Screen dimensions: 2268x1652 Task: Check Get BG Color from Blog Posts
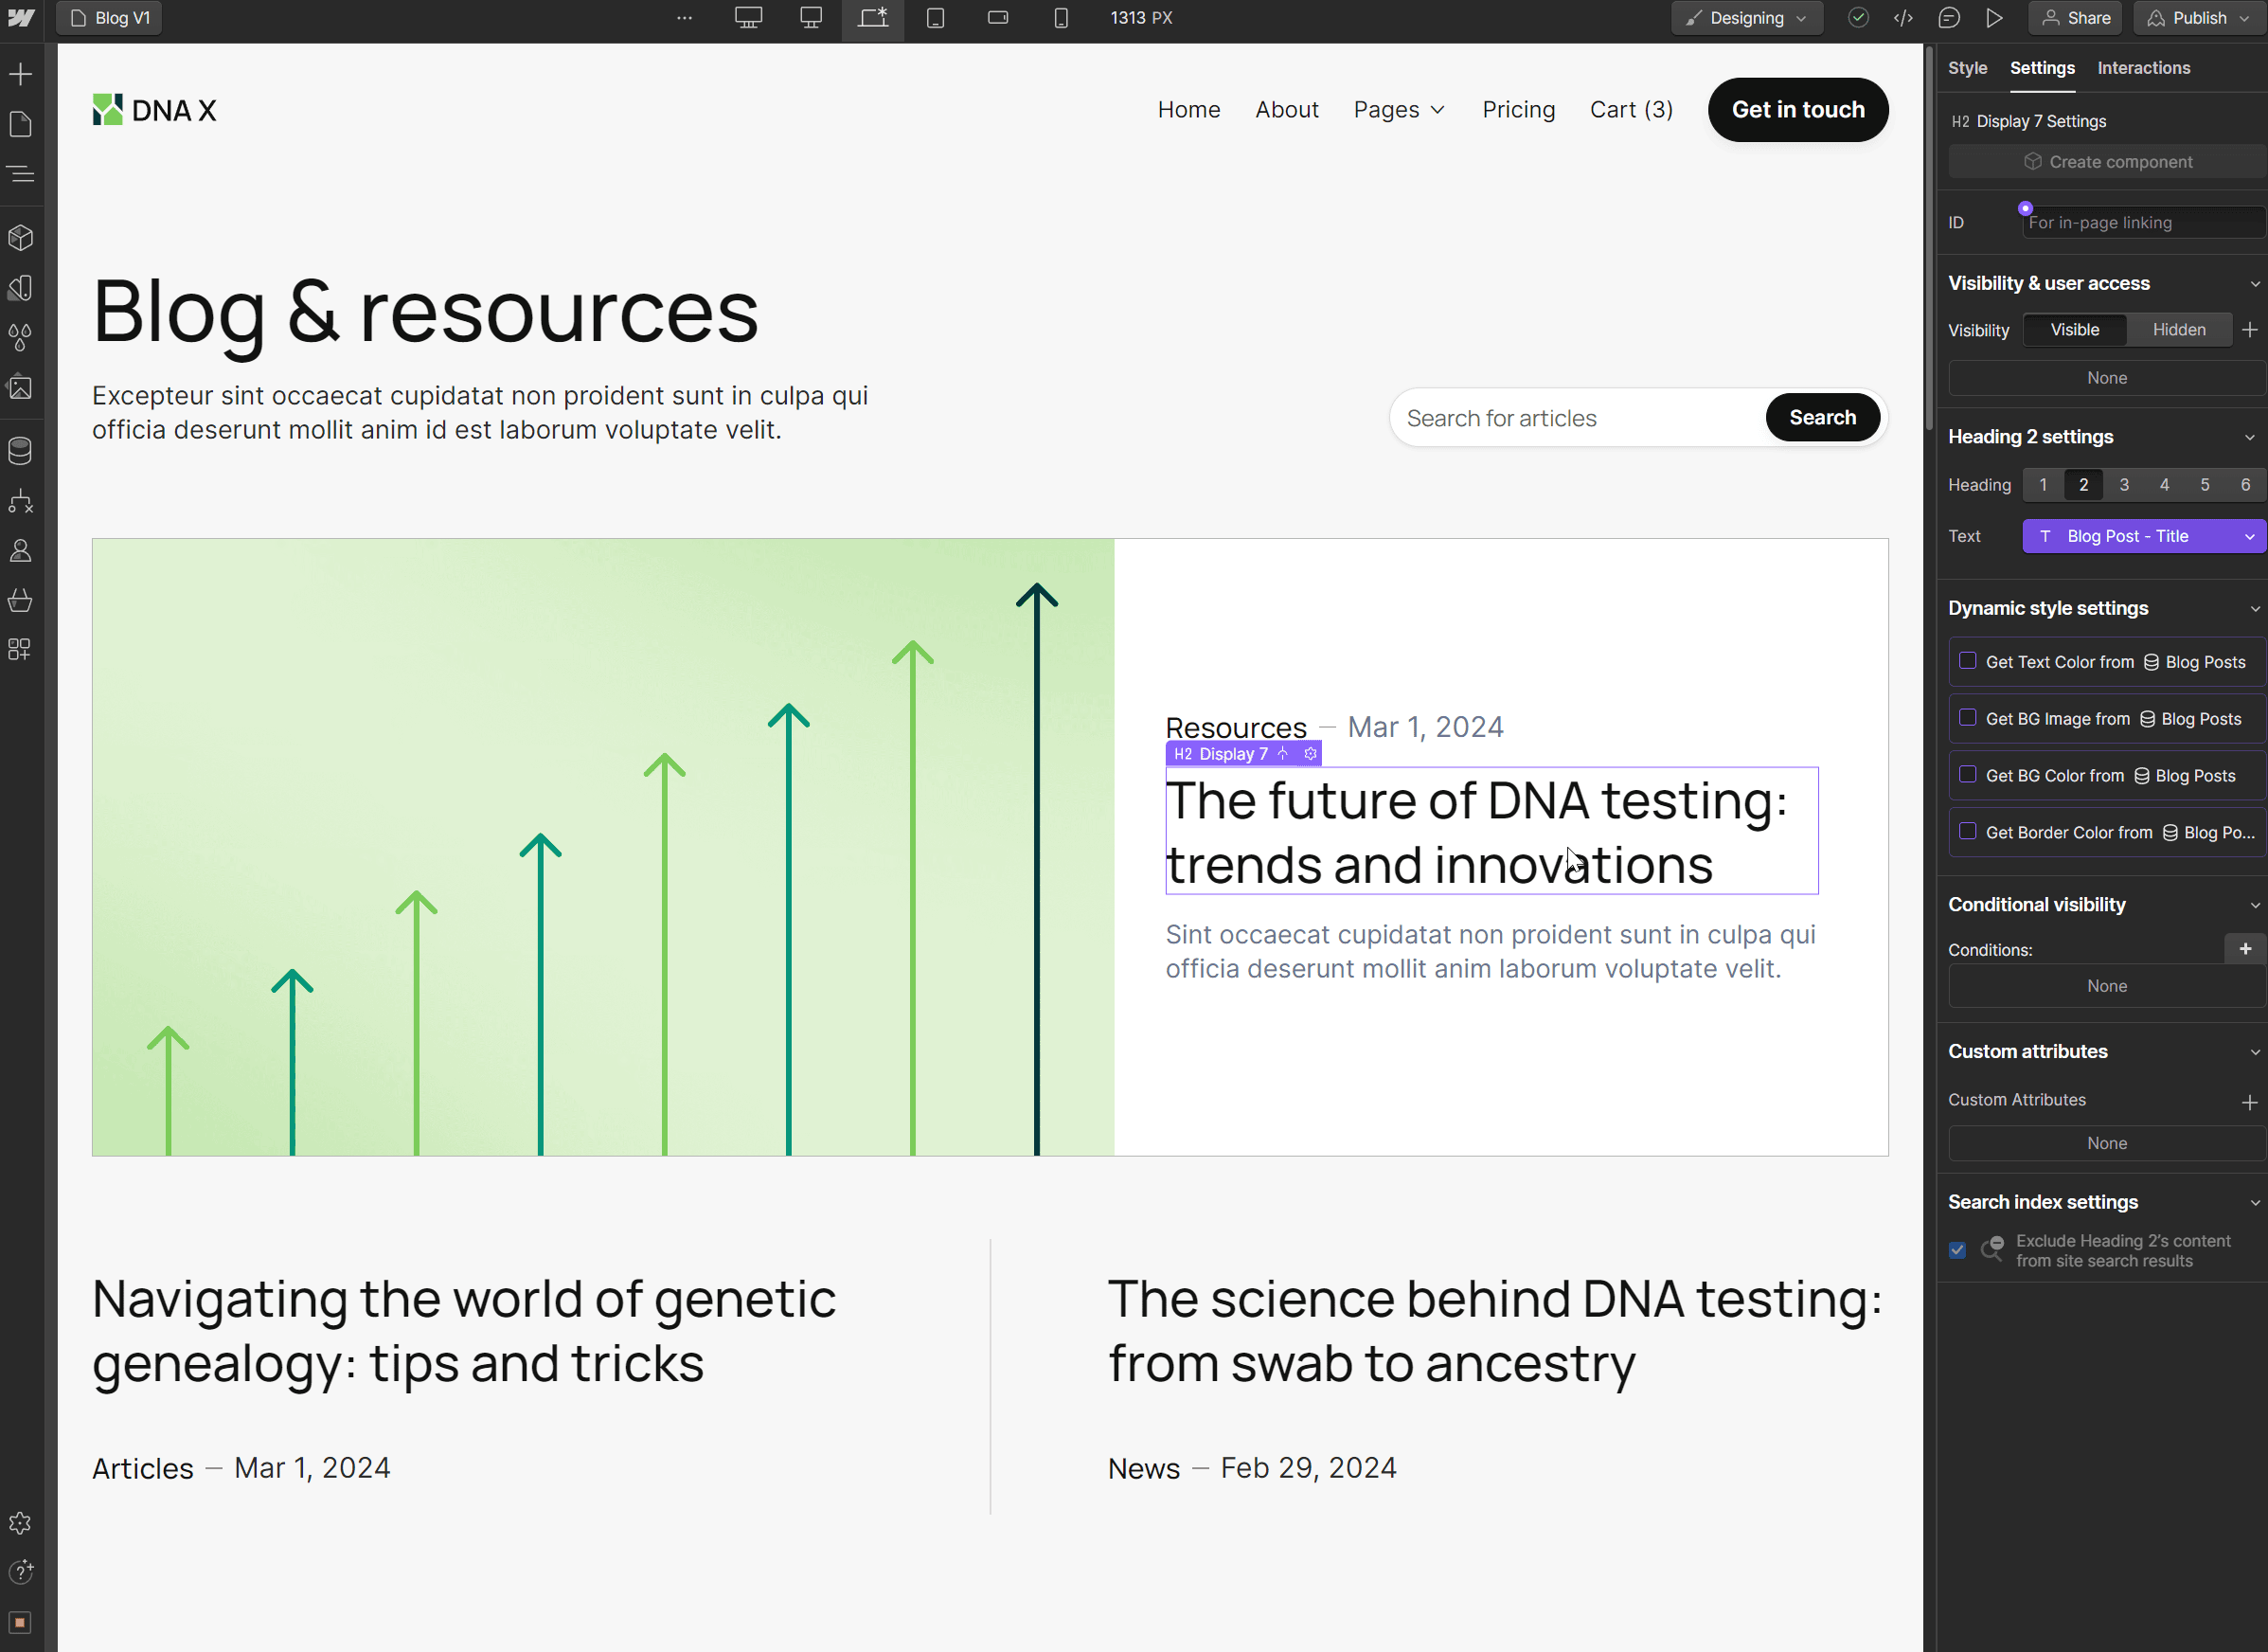(x=1968, y=775)
